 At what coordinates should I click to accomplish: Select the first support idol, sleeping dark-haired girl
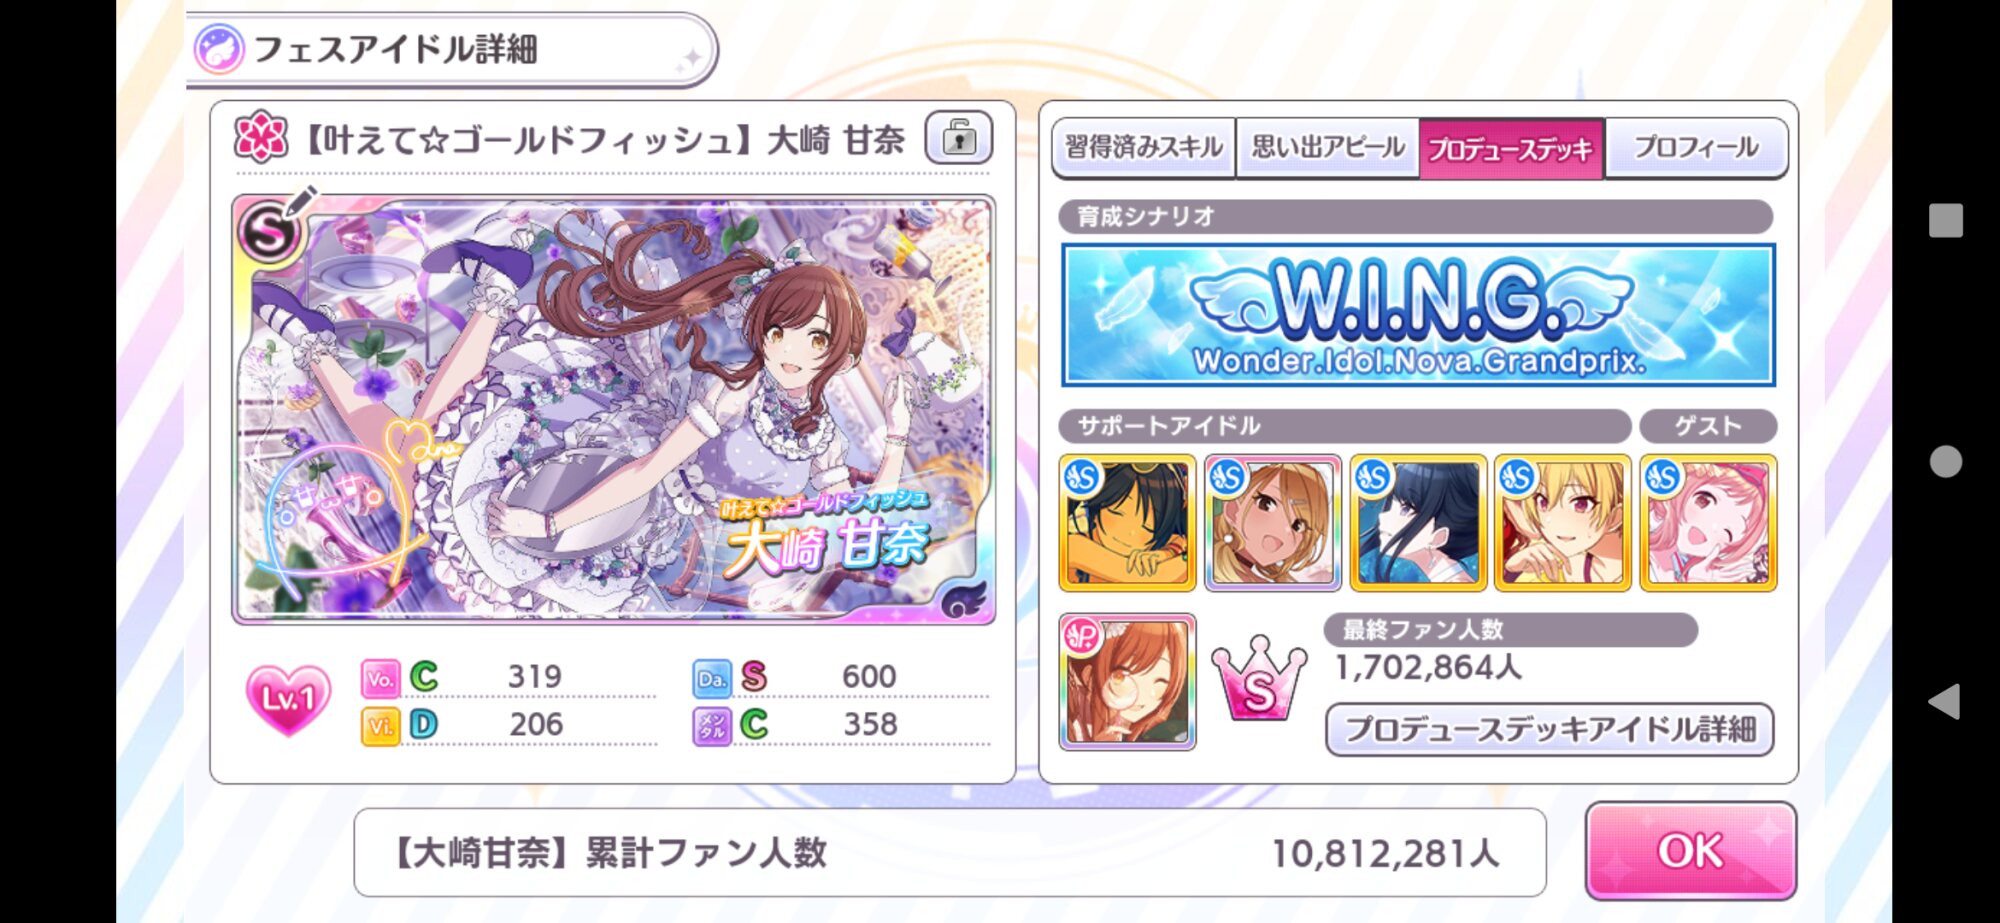point(1127,522)
